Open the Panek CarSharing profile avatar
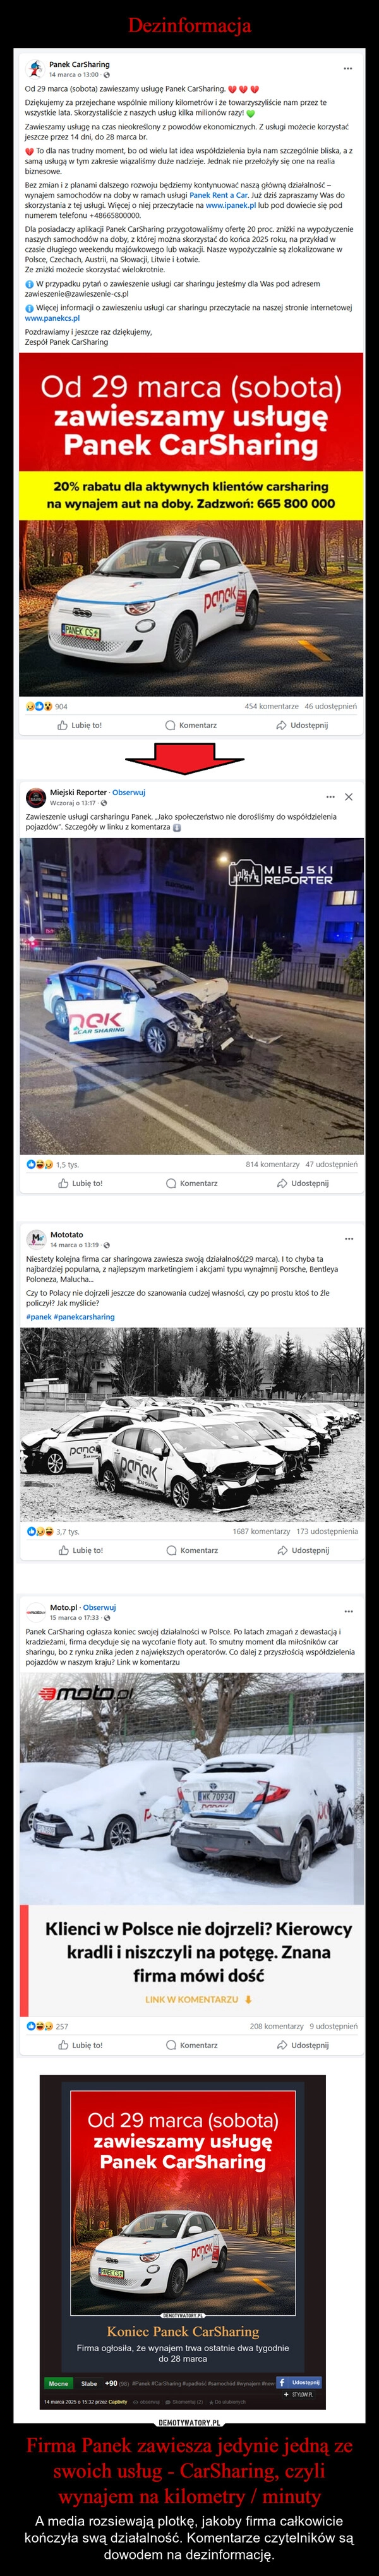This screenshot has height=2576, width=379. click(35, 69)
